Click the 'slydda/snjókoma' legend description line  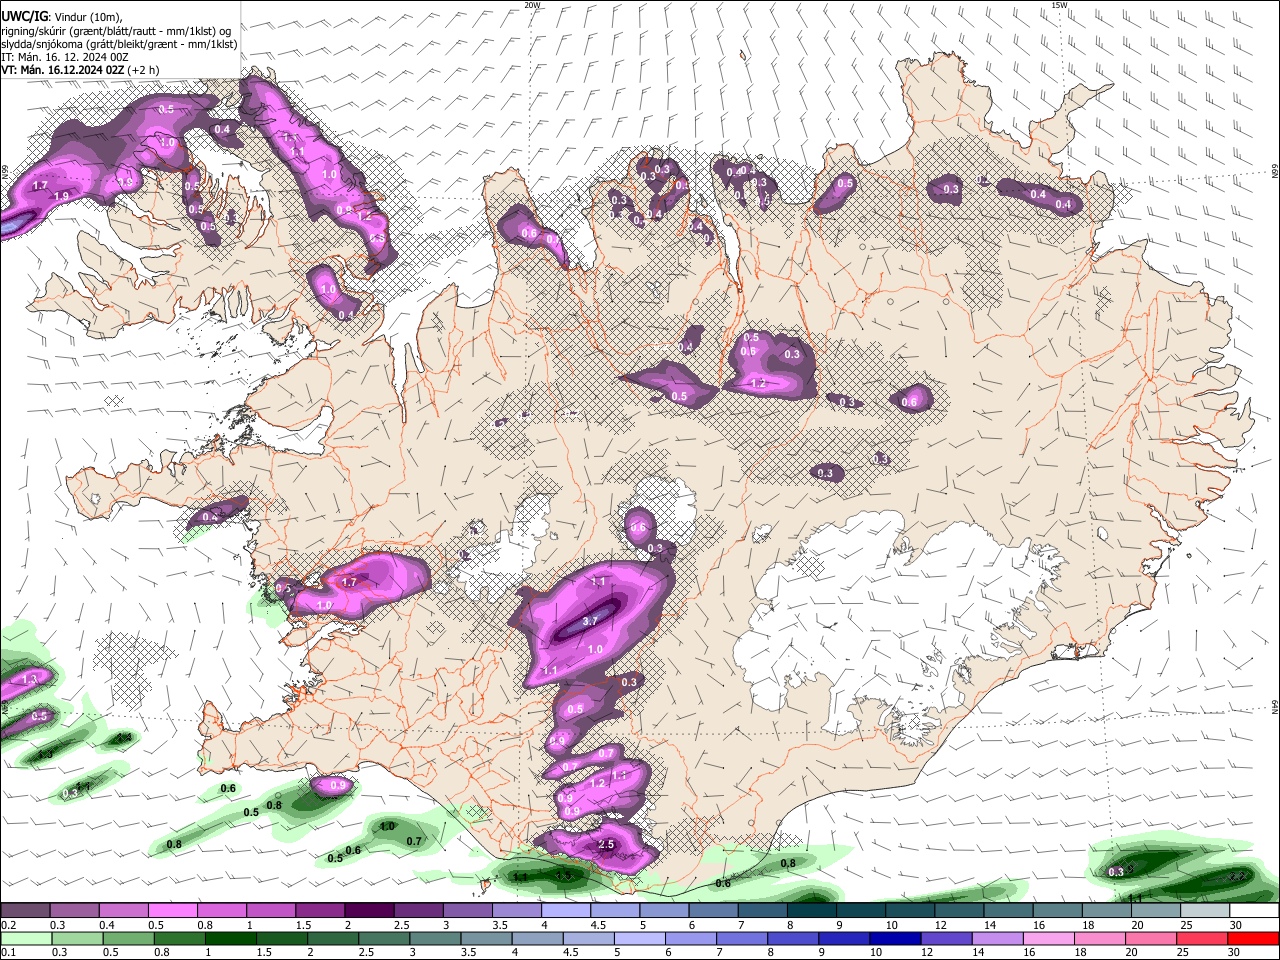(x=119, y=44)
